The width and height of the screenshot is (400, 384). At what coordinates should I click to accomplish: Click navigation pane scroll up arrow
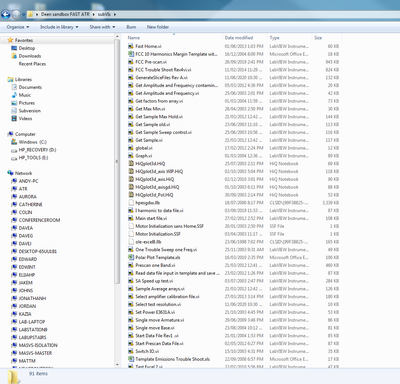pyautogui.click(x=117, y=36)
